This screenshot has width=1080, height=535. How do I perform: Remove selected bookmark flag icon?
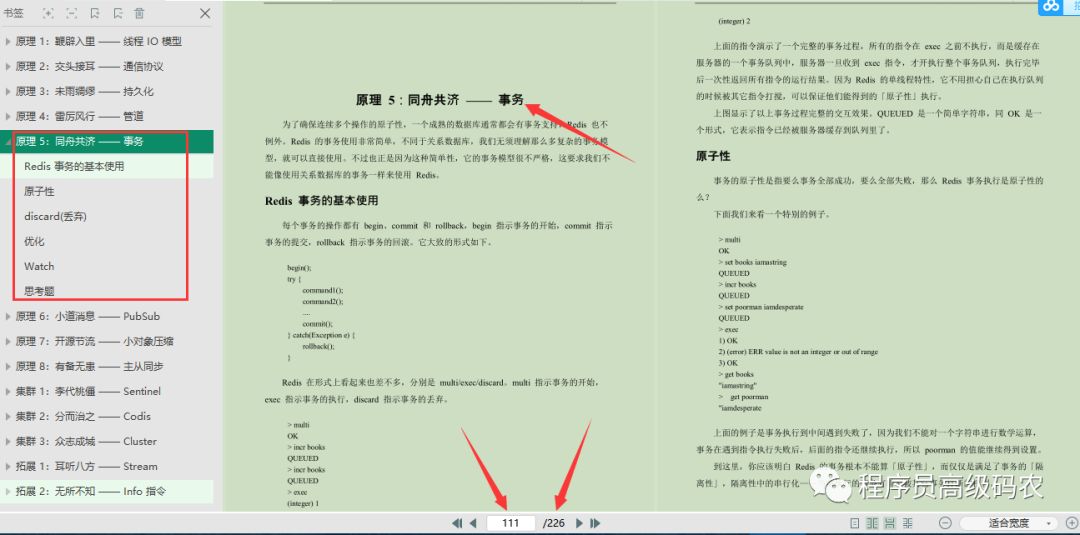(118, 13)
